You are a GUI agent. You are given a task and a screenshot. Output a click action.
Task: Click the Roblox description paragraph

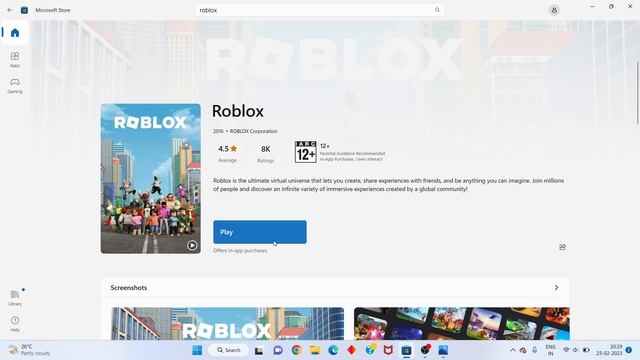pos(389,185)
